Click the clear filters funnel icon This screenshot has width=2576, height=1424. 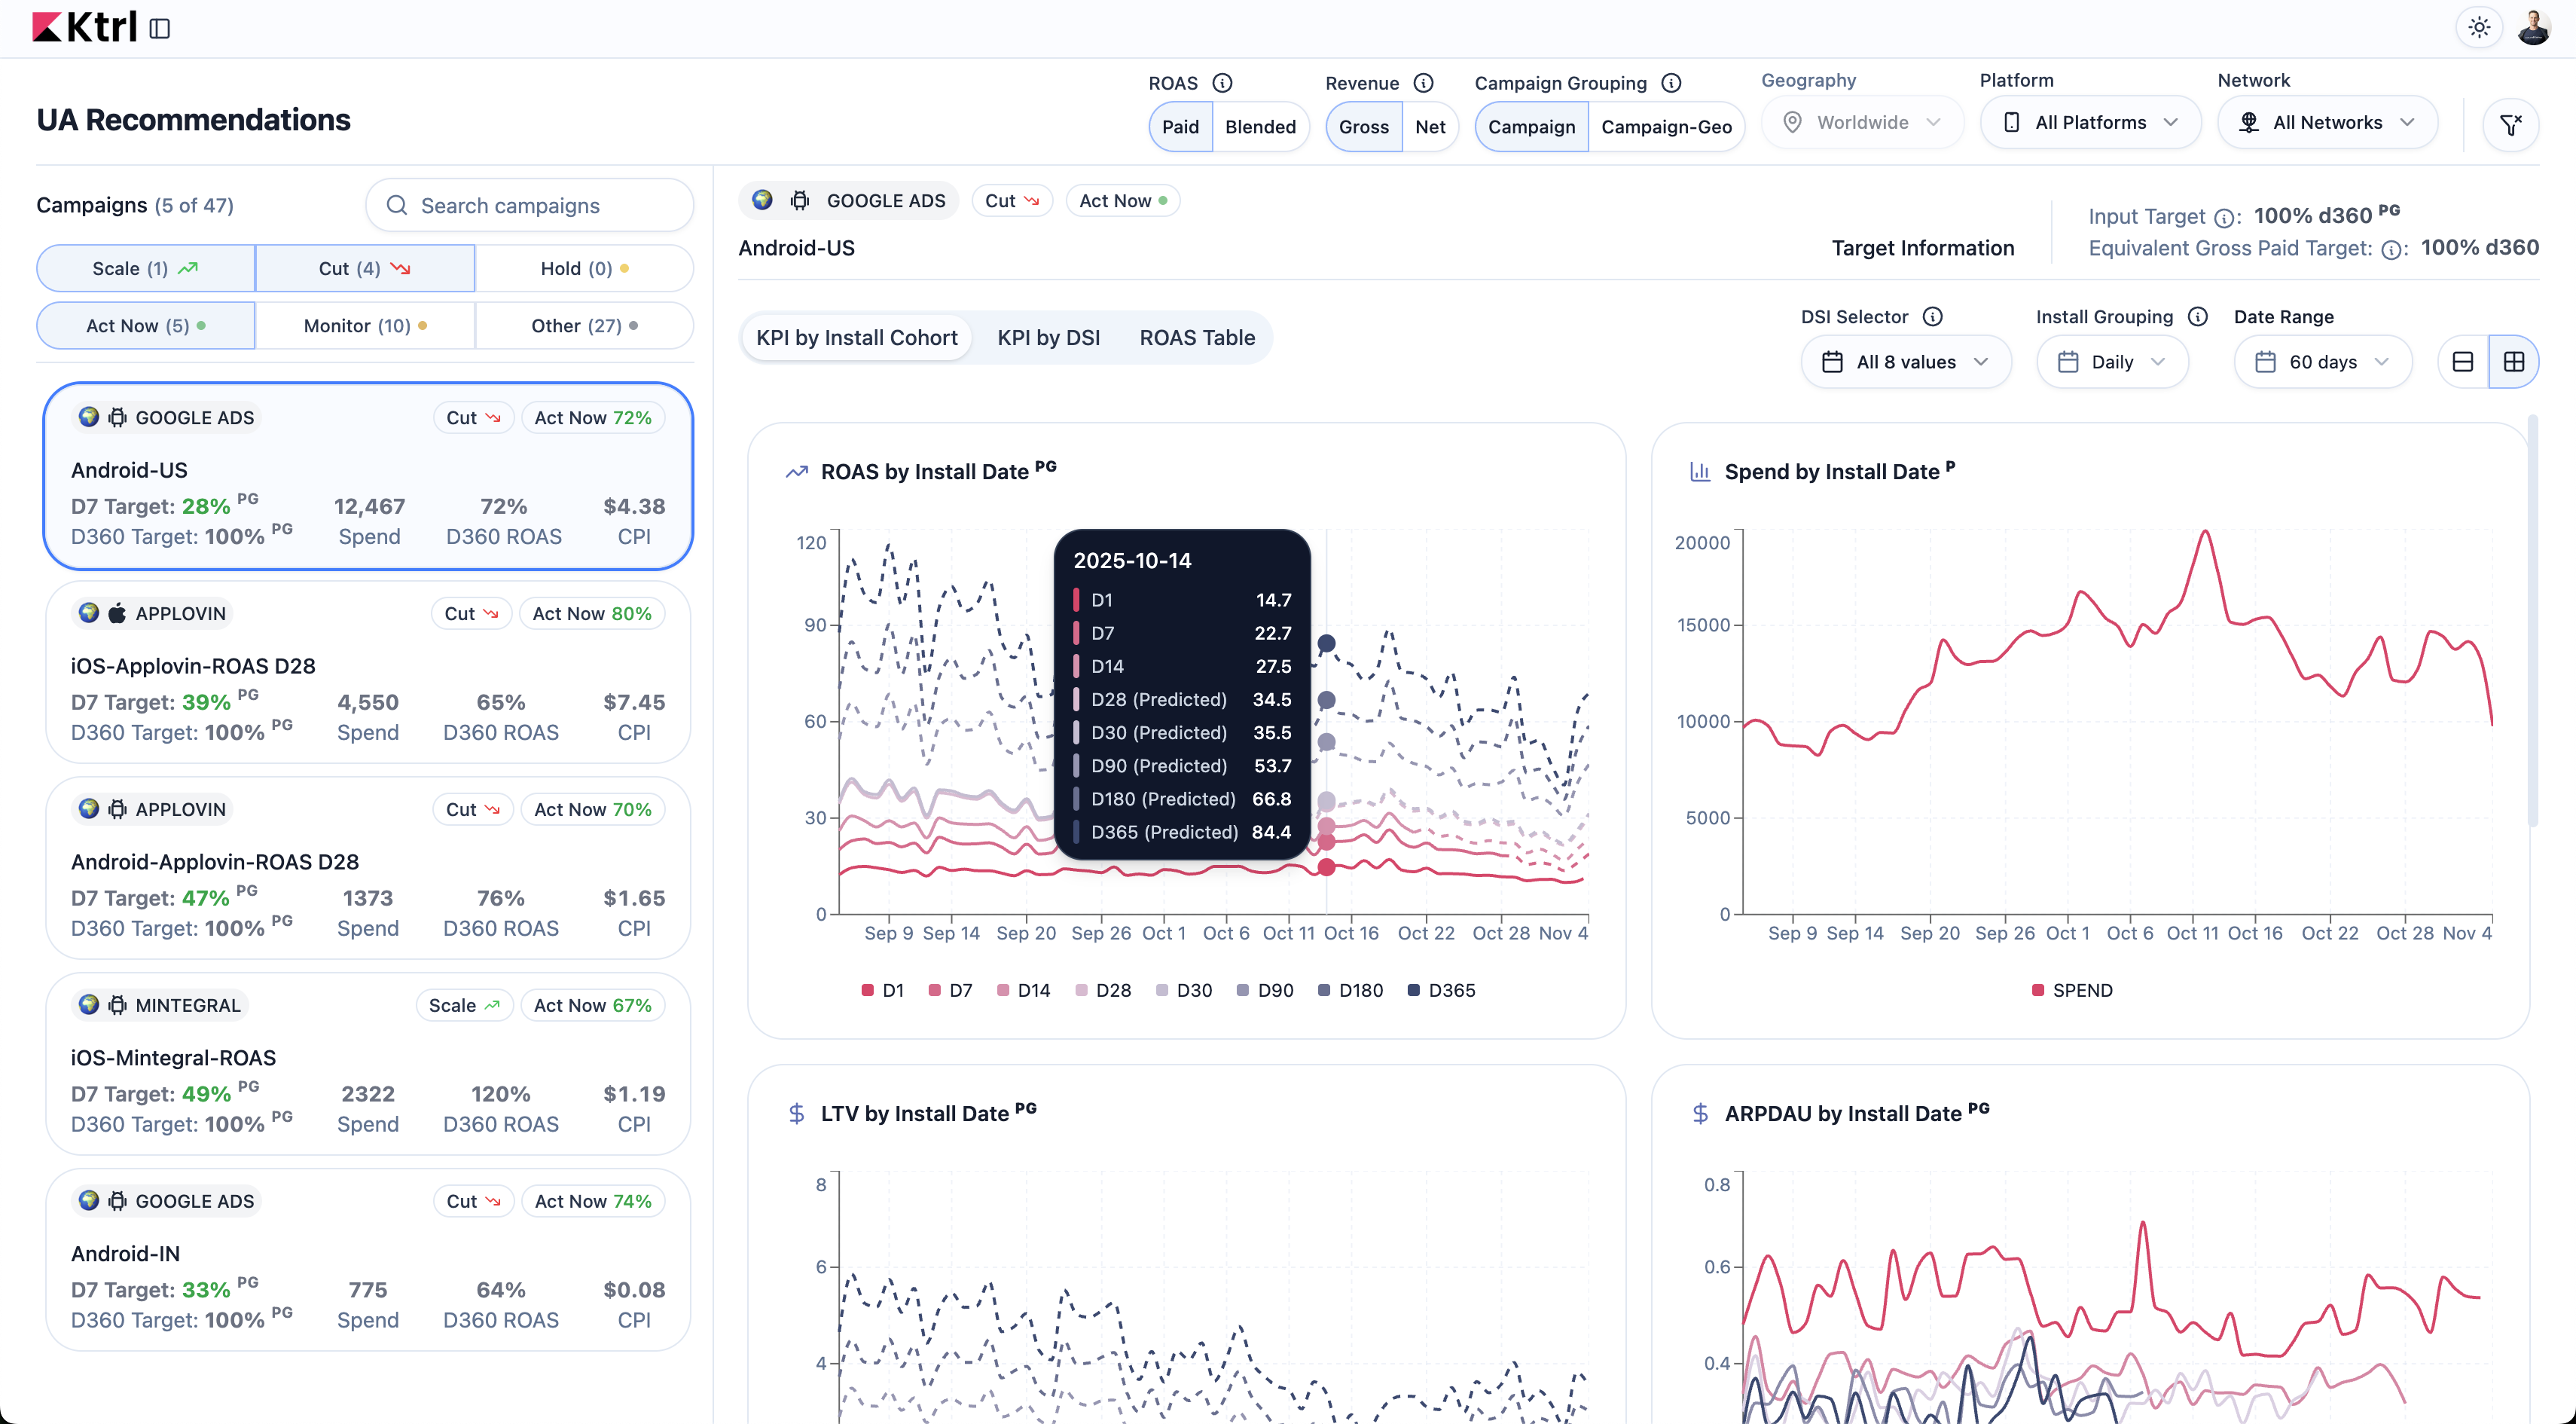[x=2510, y=124]
